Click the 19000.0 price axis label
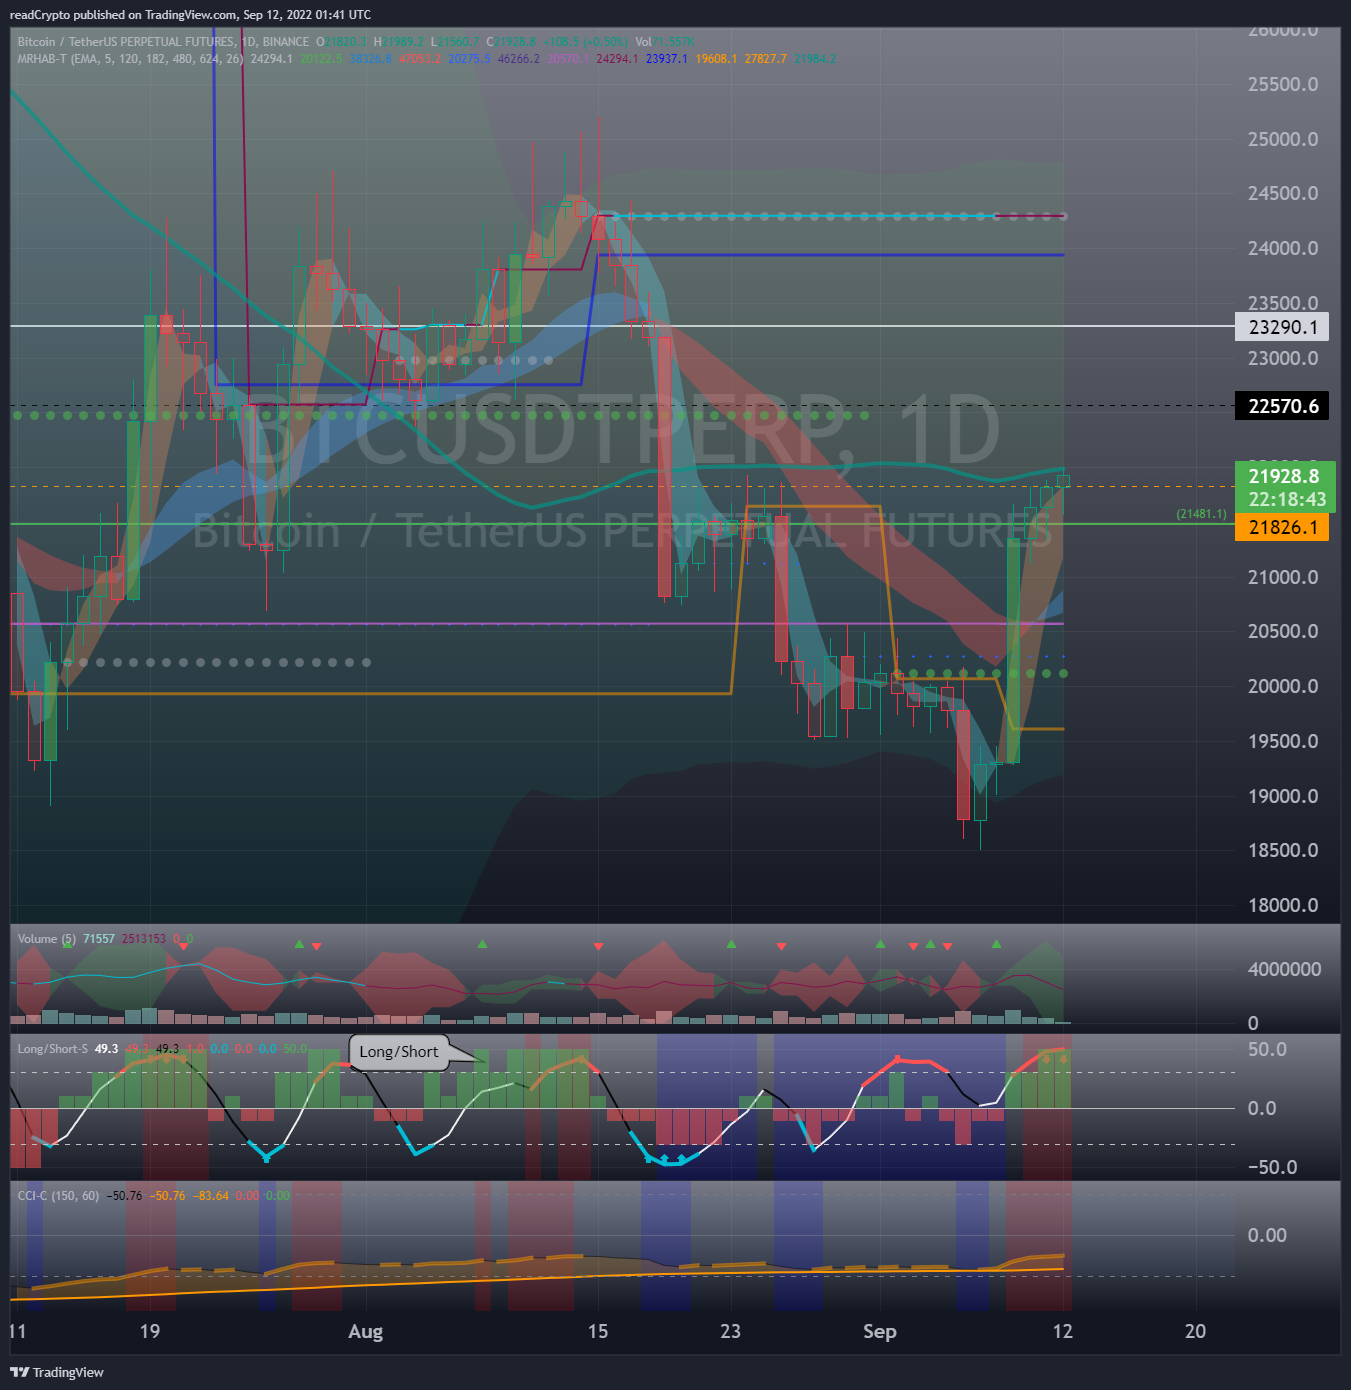1351x1390 pixels. point(1283,796)
